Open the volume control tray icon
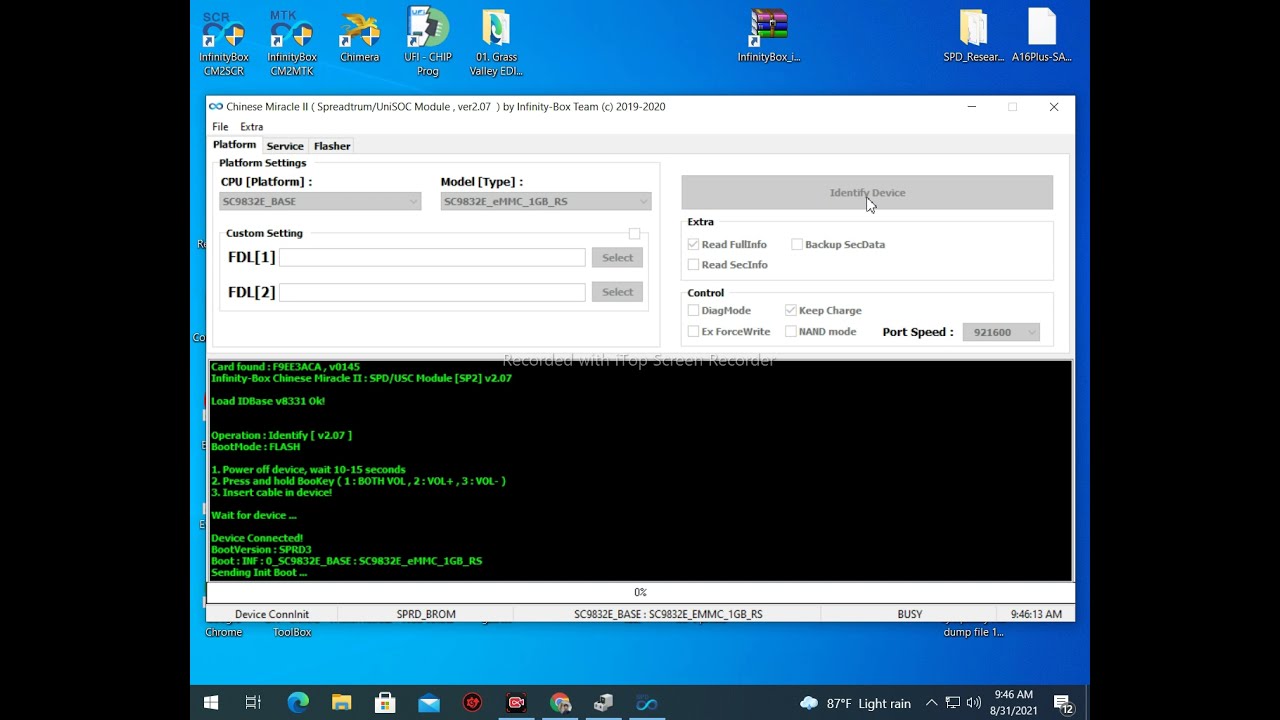The width and height of the screenshot is (1280, 720). 974,703
